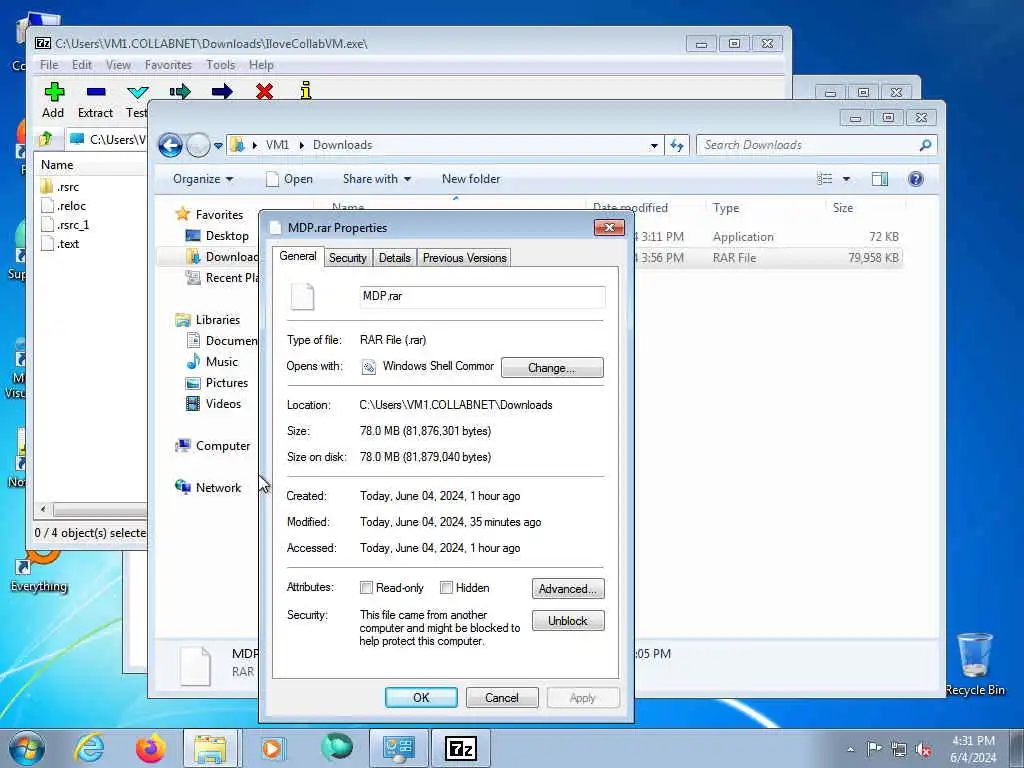The width and height of the screenshot is (1024, 768).
Task: Open the 7-Zip Tools menu
Action: point(221,65)
